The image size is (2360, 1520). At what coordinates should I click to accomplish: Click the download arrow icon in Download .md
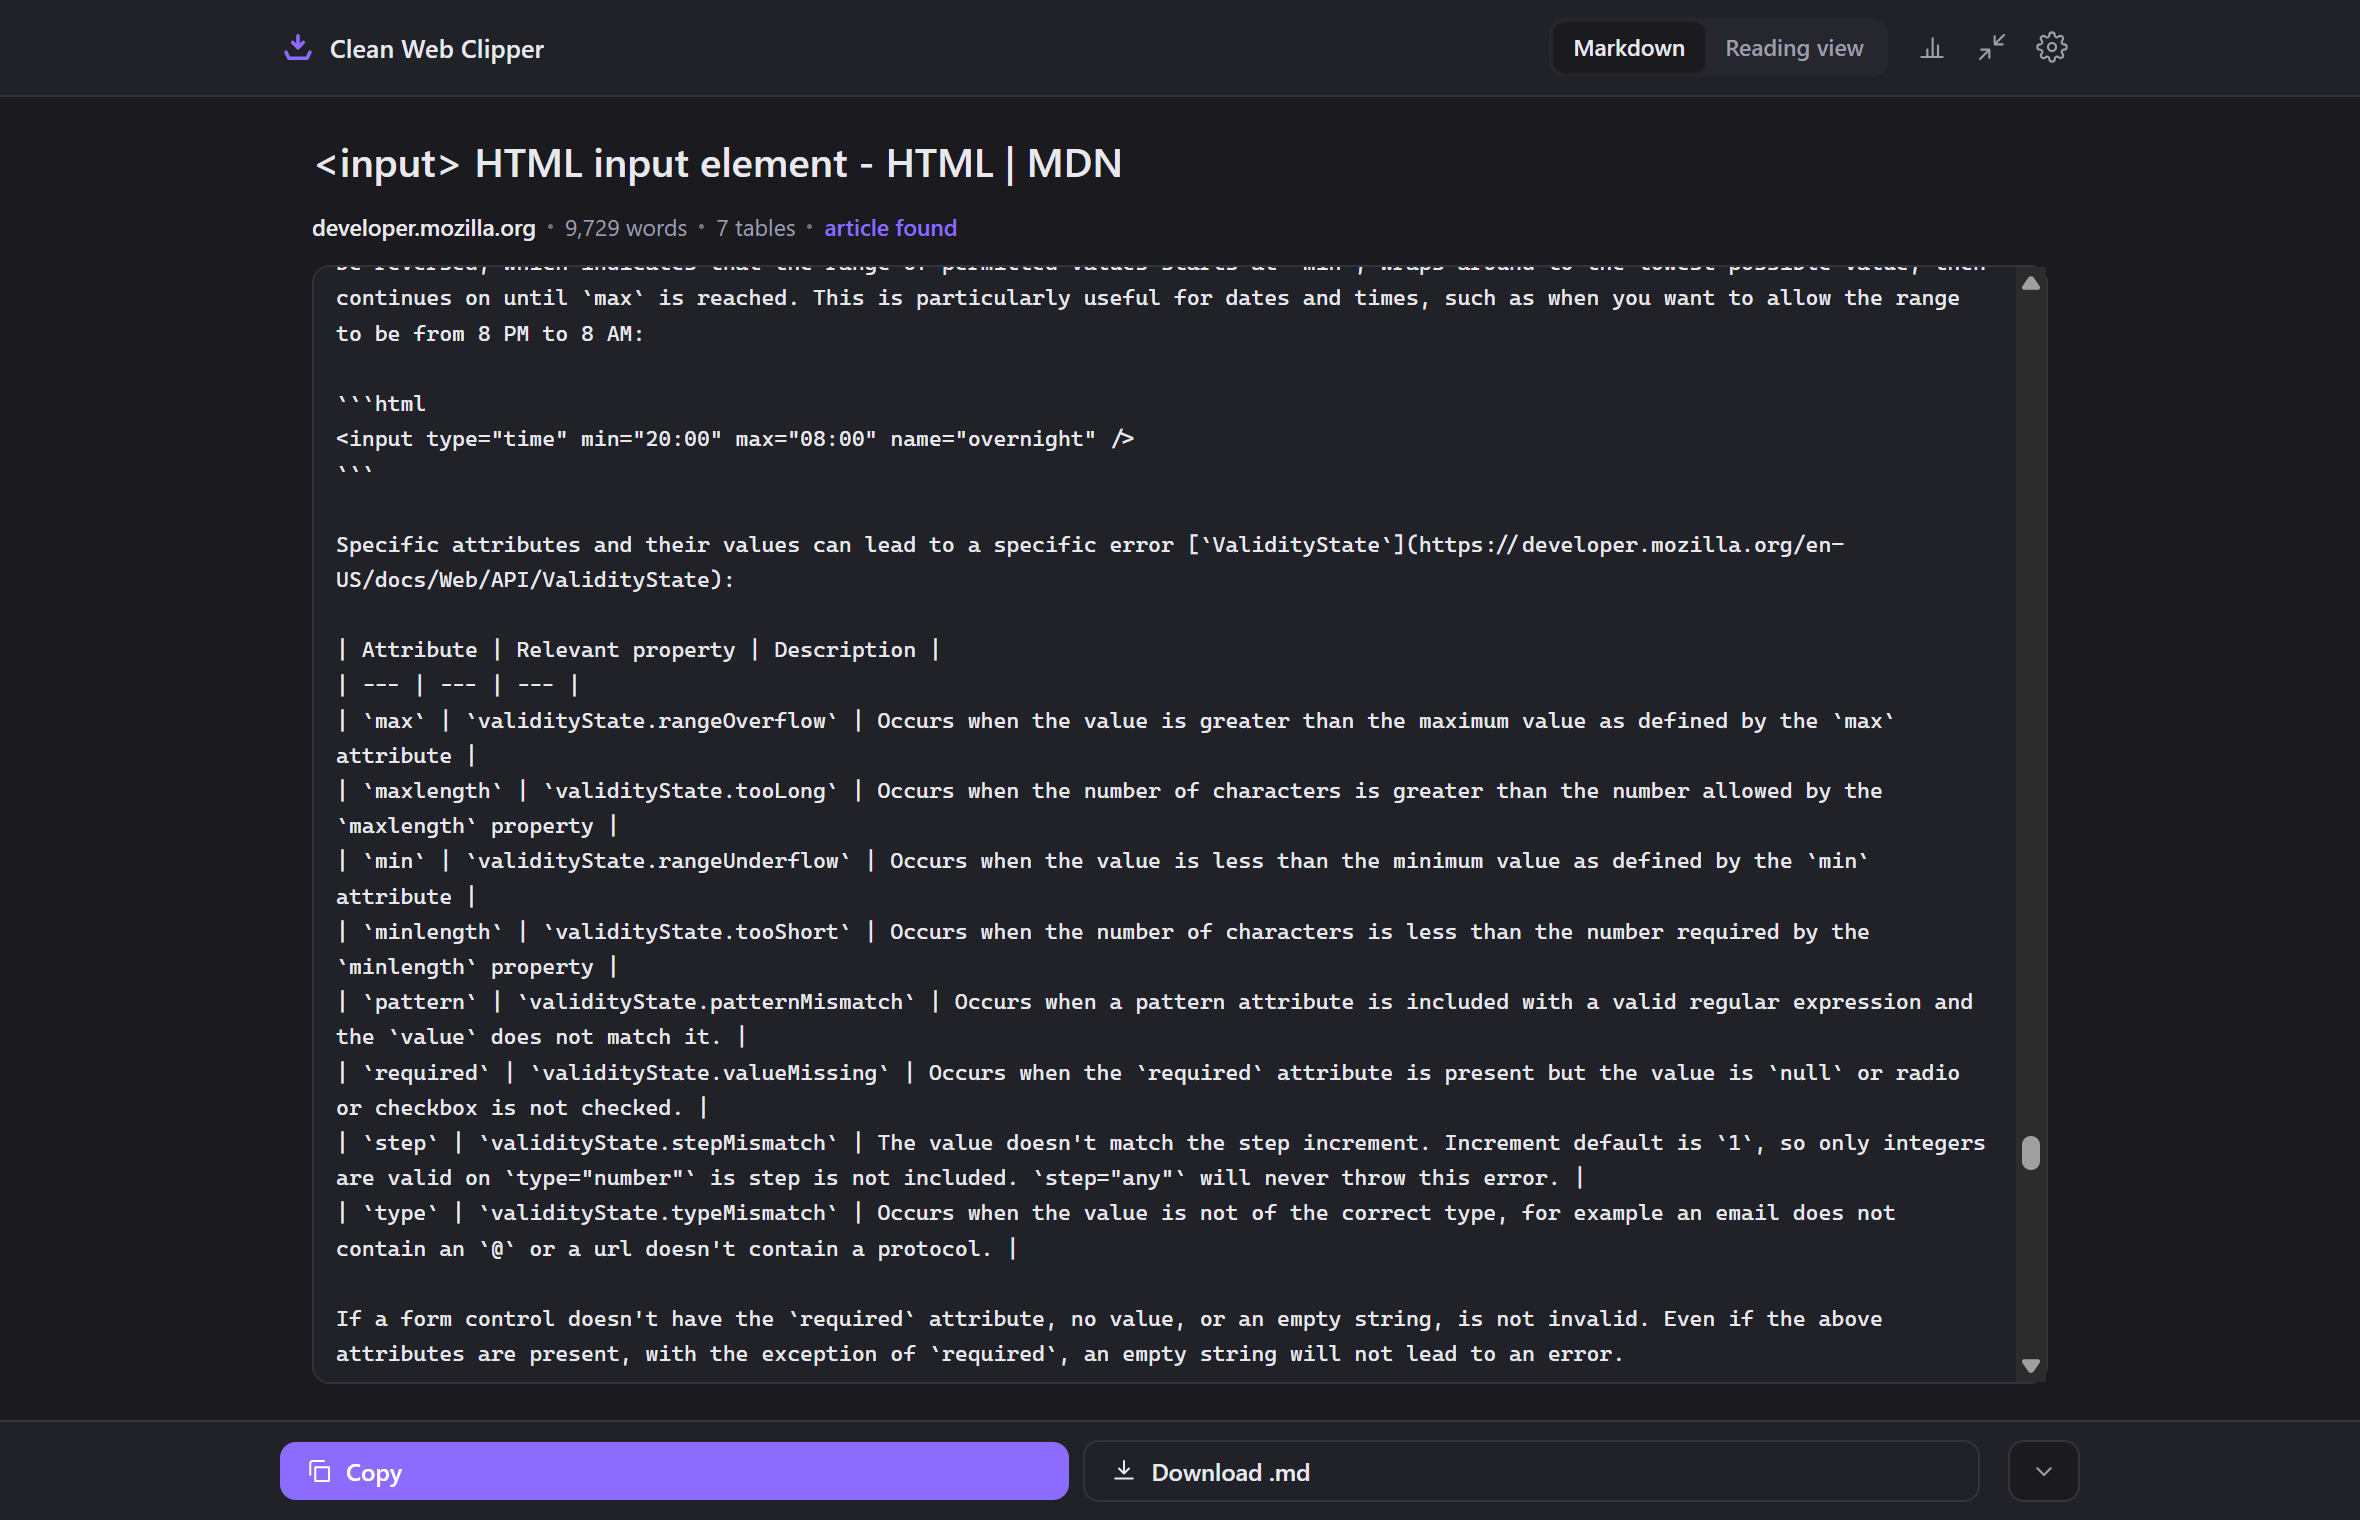pos(1123,1470)
